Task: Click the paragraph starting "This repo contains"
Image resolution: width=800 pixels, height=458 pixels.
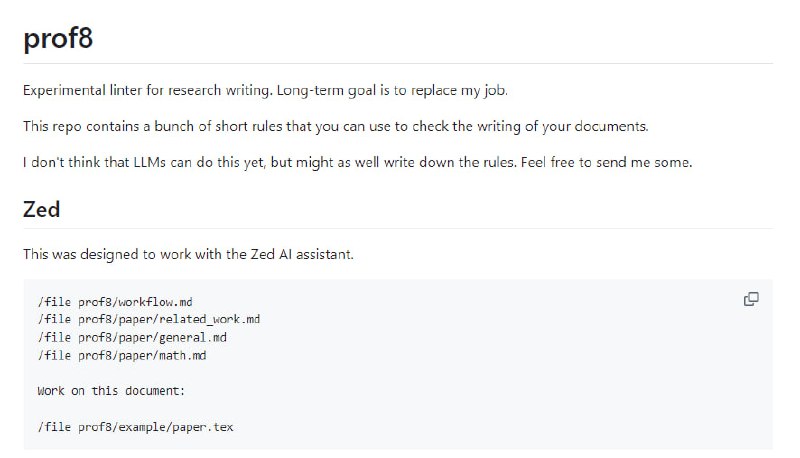Action: click(x=335, y=126)
